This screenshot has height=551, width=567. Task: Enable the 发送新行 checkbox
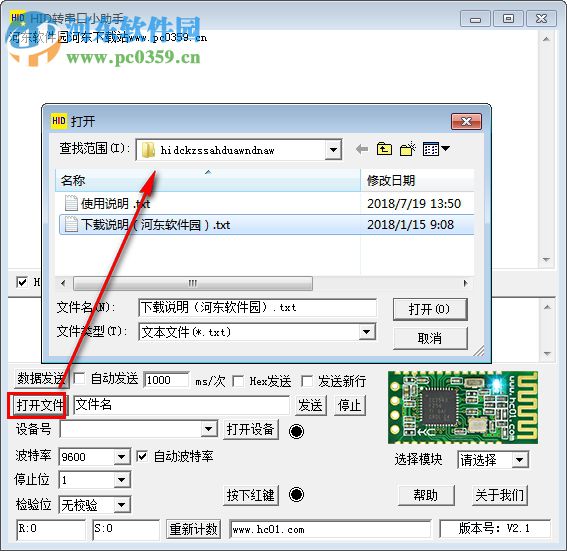307,381
